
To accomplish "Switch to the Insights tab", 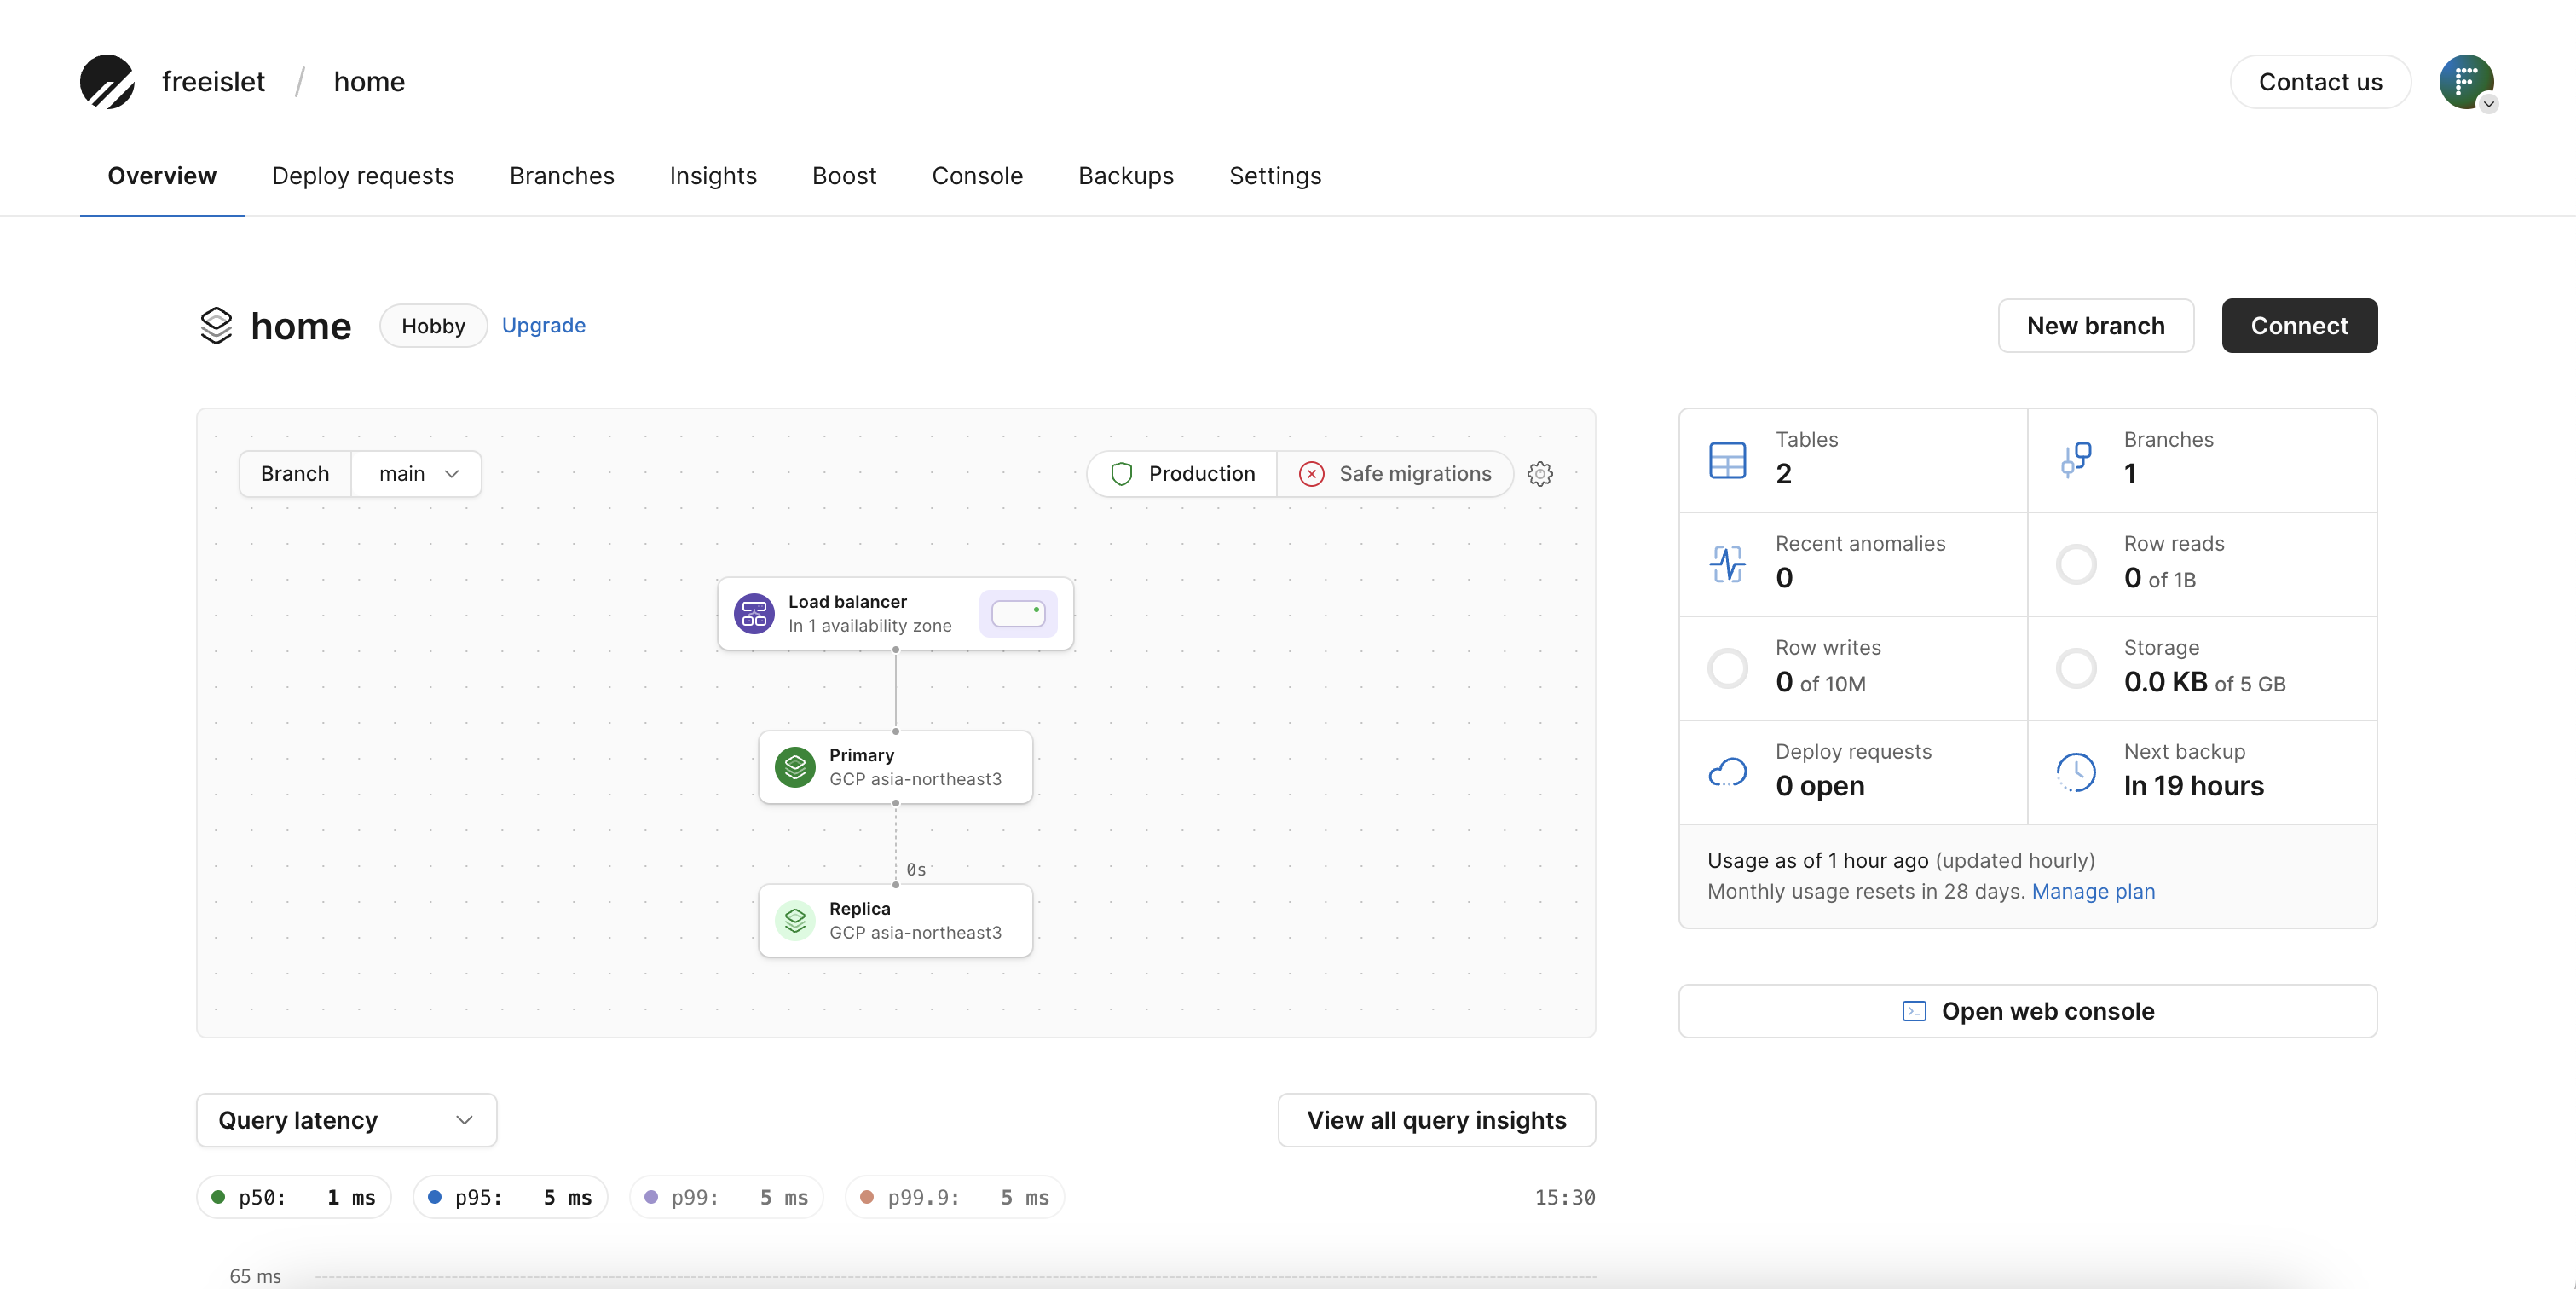I will [713, 176].
